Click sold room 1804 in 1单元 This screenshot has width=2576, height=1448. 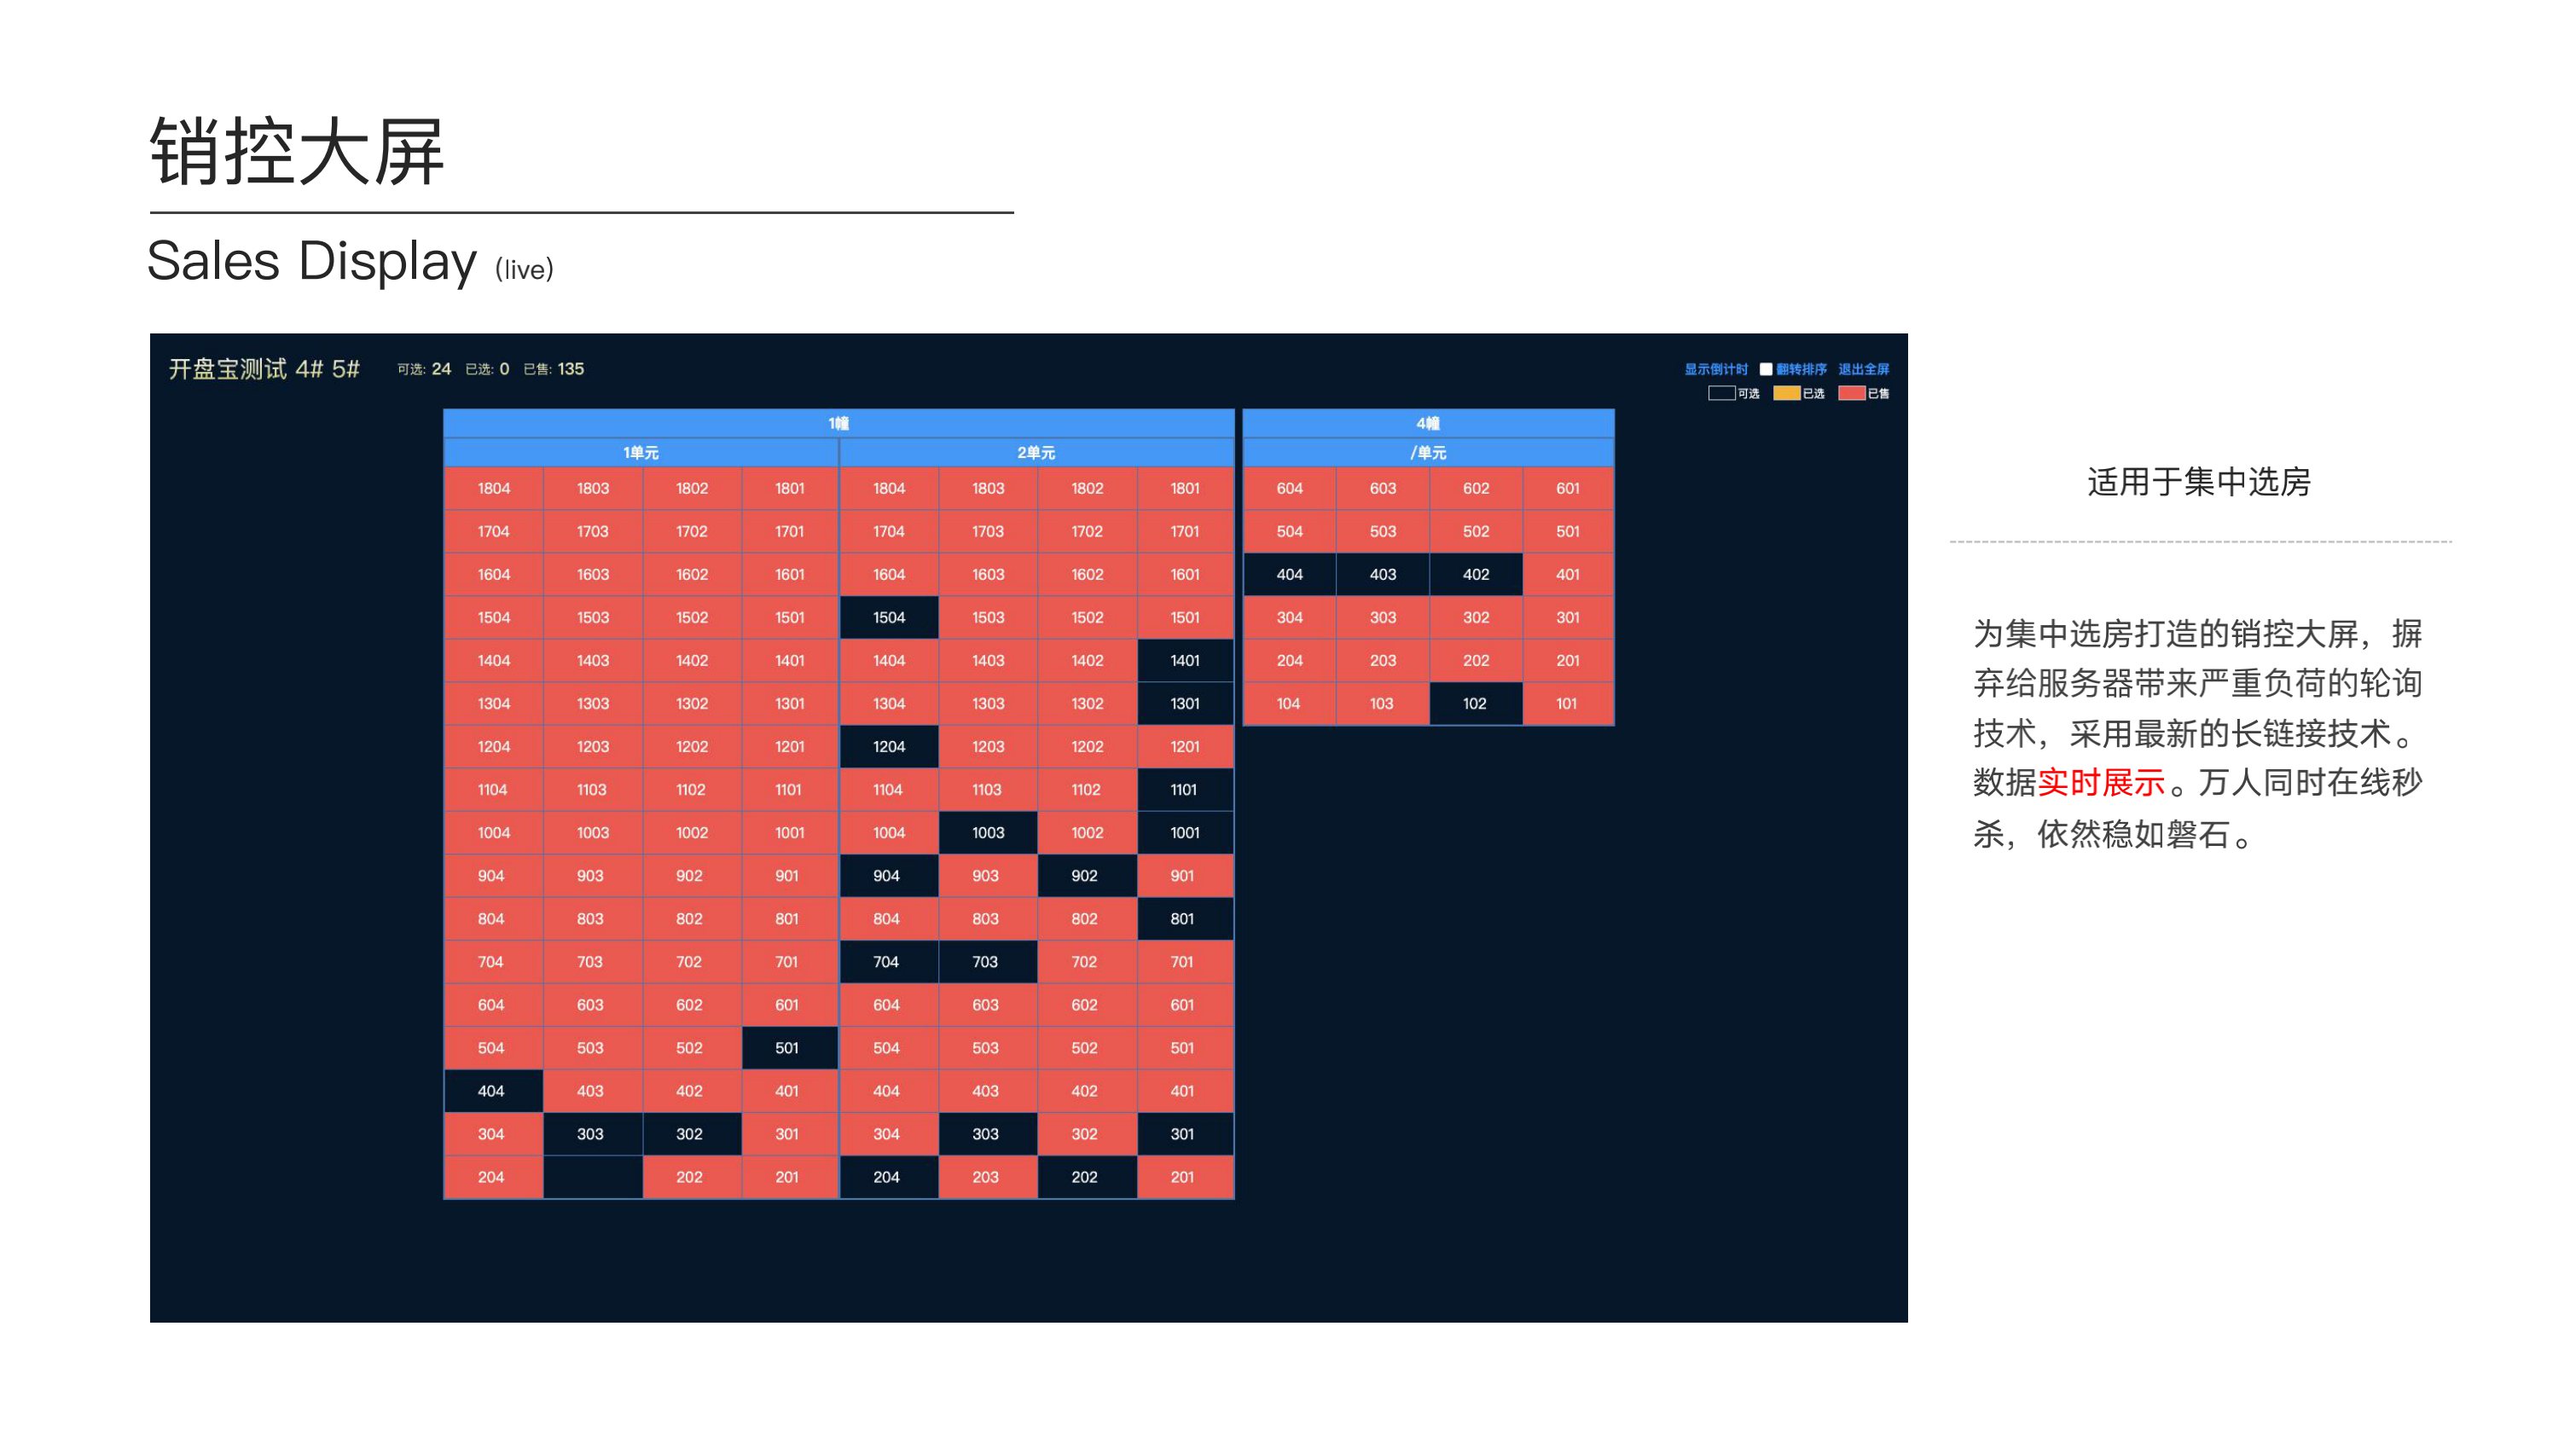[493, 489]
